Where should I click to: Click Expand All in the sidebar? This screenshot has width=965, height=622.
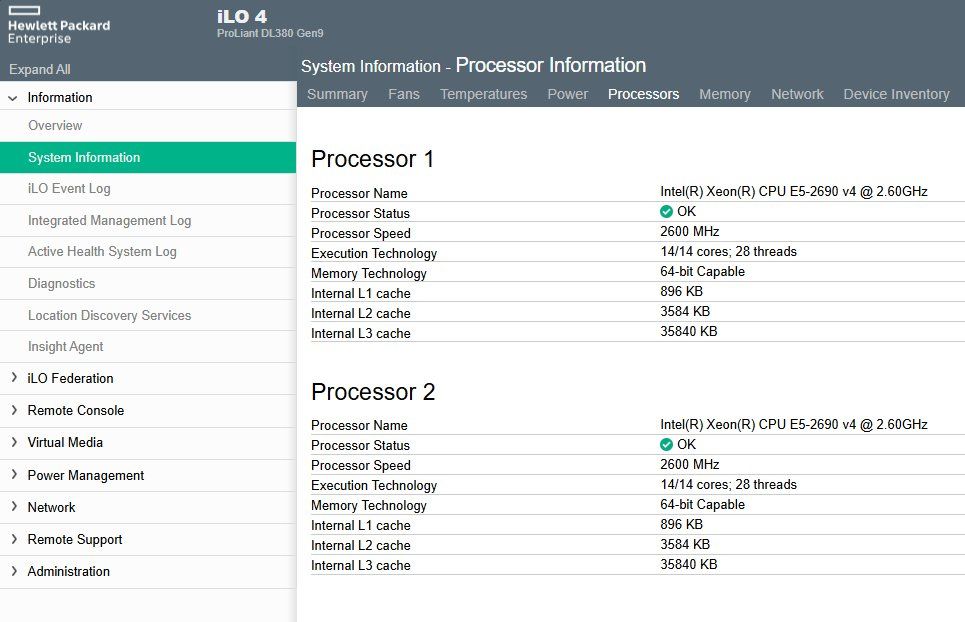click(39, 70)
